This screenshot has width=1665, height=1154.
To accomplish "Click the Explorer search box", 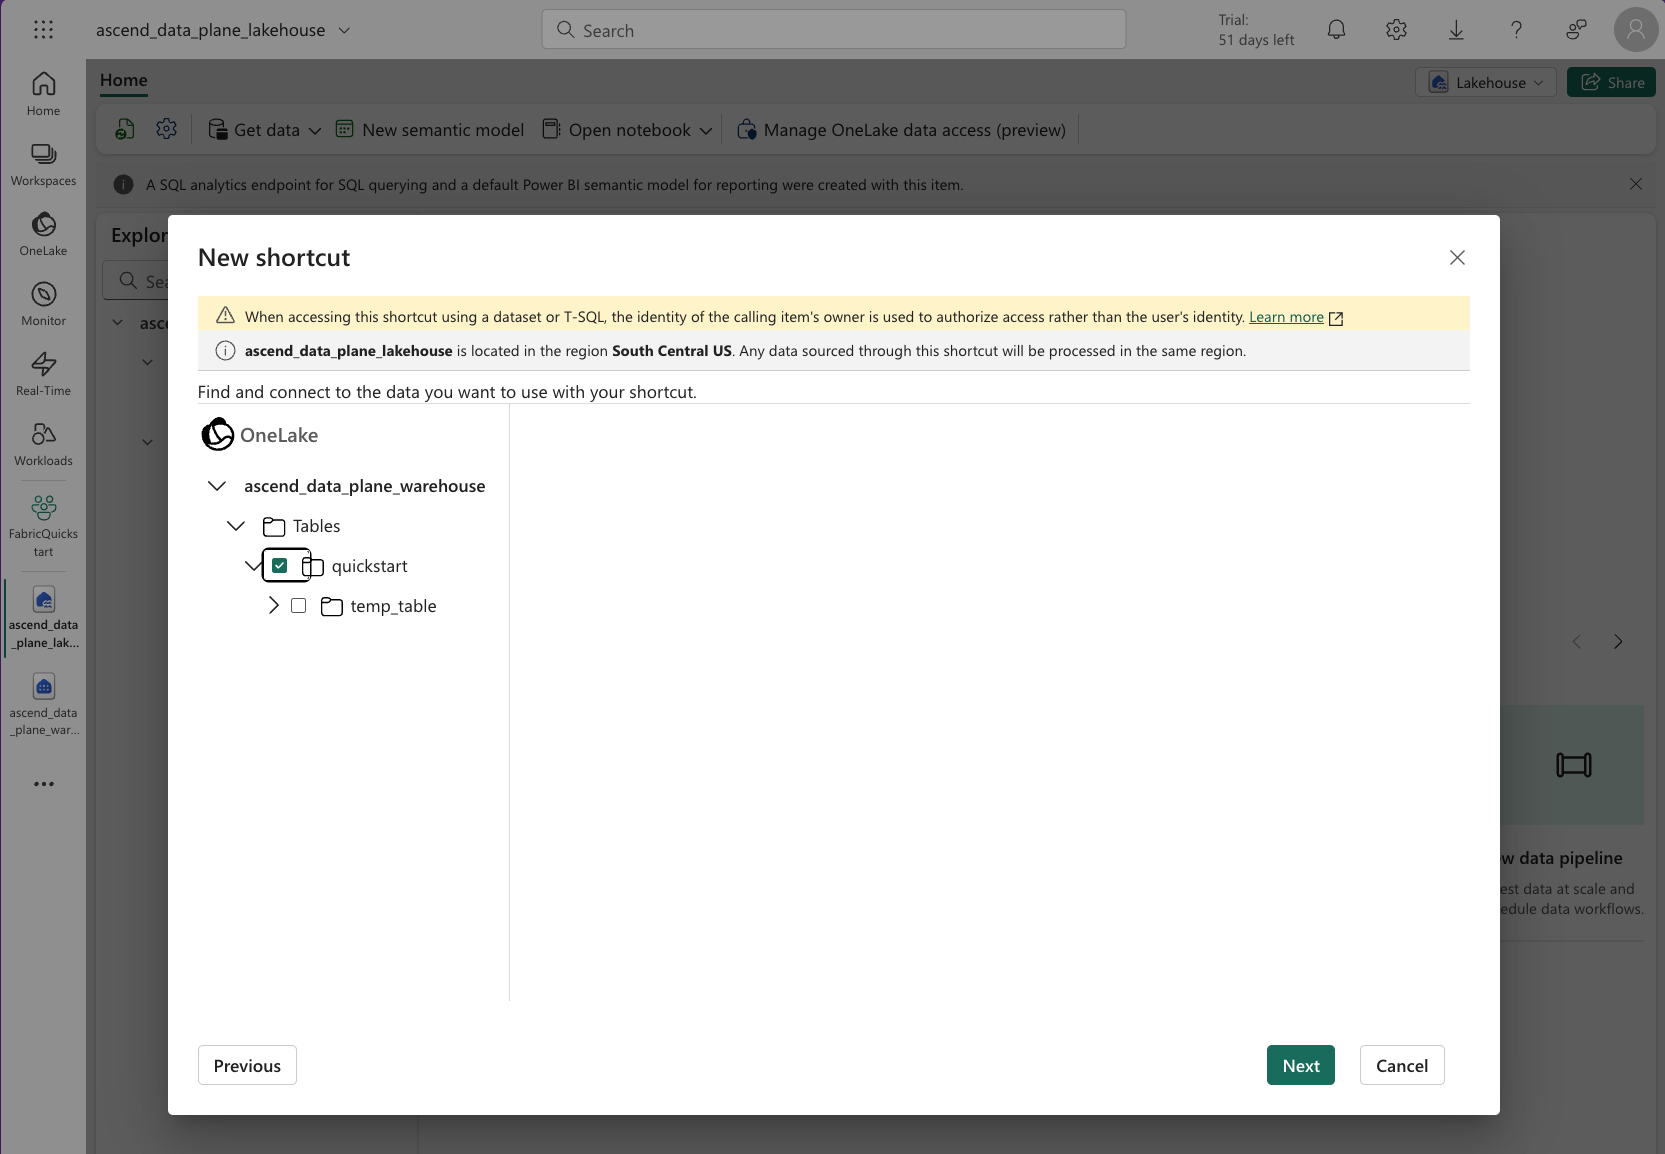I will point(136,281).
